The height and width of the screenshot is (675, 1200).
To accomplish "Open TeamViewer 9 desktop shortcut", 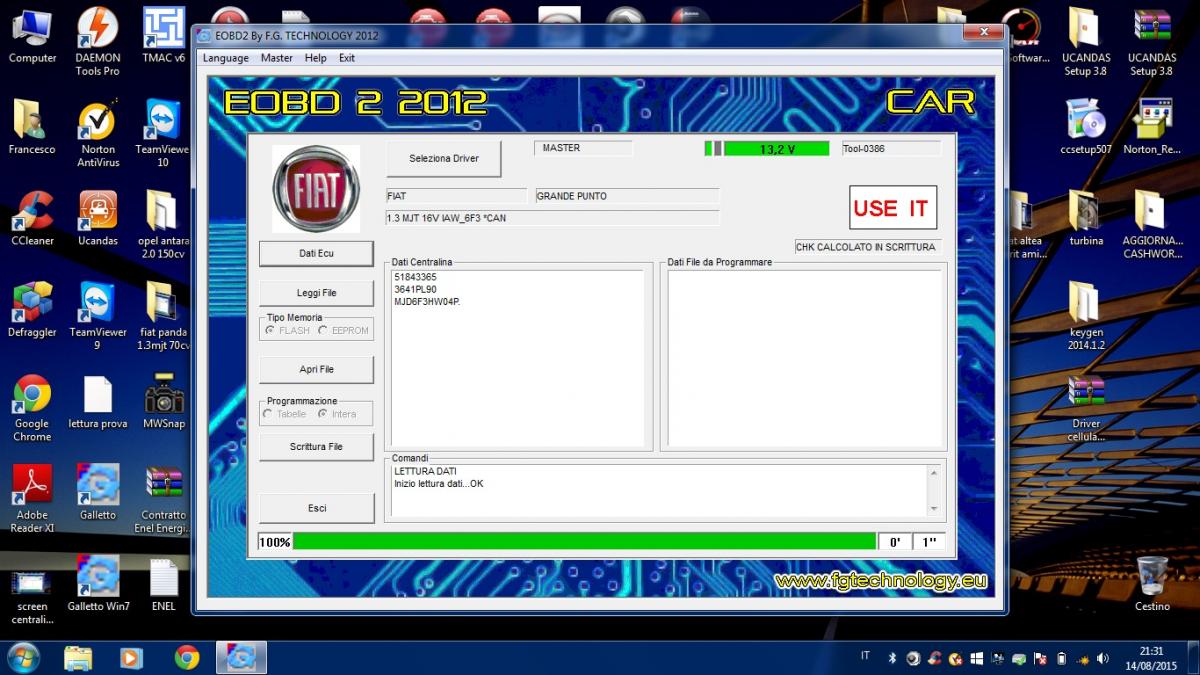I will click(x=98, y=316).
